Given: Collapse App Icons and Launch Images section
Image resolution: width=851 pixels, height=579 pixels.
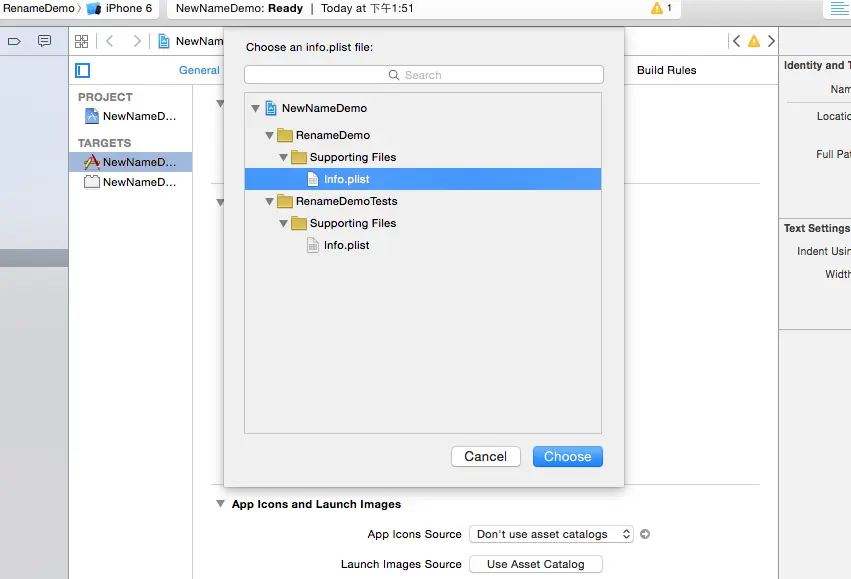Looking at the screenshot, I should tap(220, 504).
